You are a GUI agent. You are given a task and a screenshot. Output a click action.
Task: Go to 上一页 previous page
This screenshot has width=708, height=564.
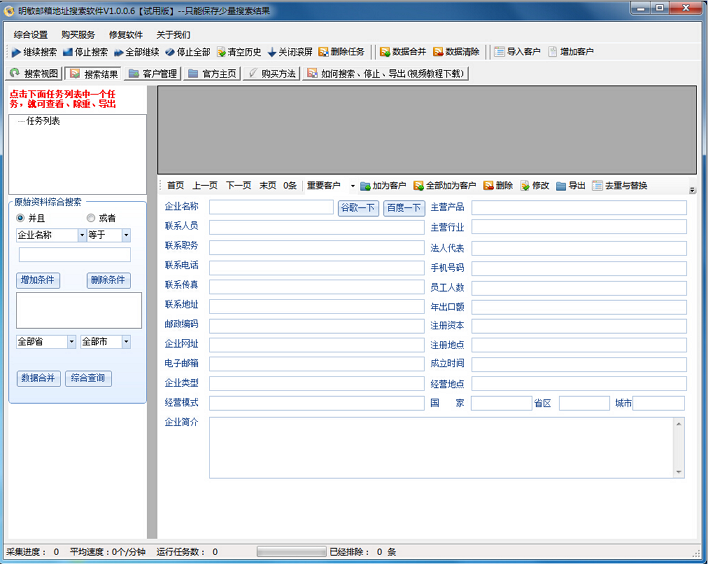tap(205, 186)
